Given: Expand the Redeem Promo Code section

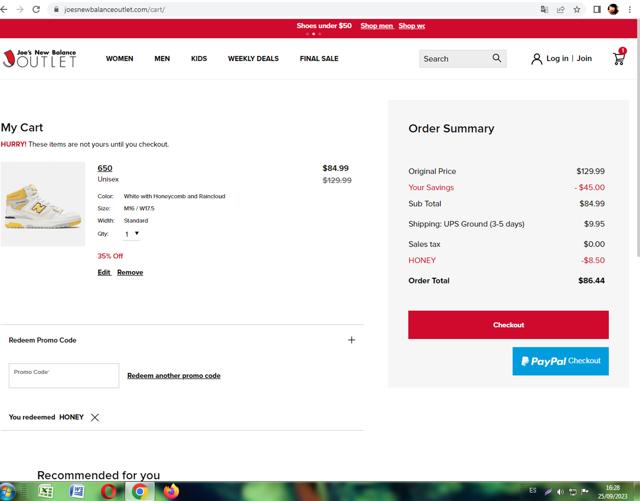Looking at the screenshot, I should click(351, 340).
